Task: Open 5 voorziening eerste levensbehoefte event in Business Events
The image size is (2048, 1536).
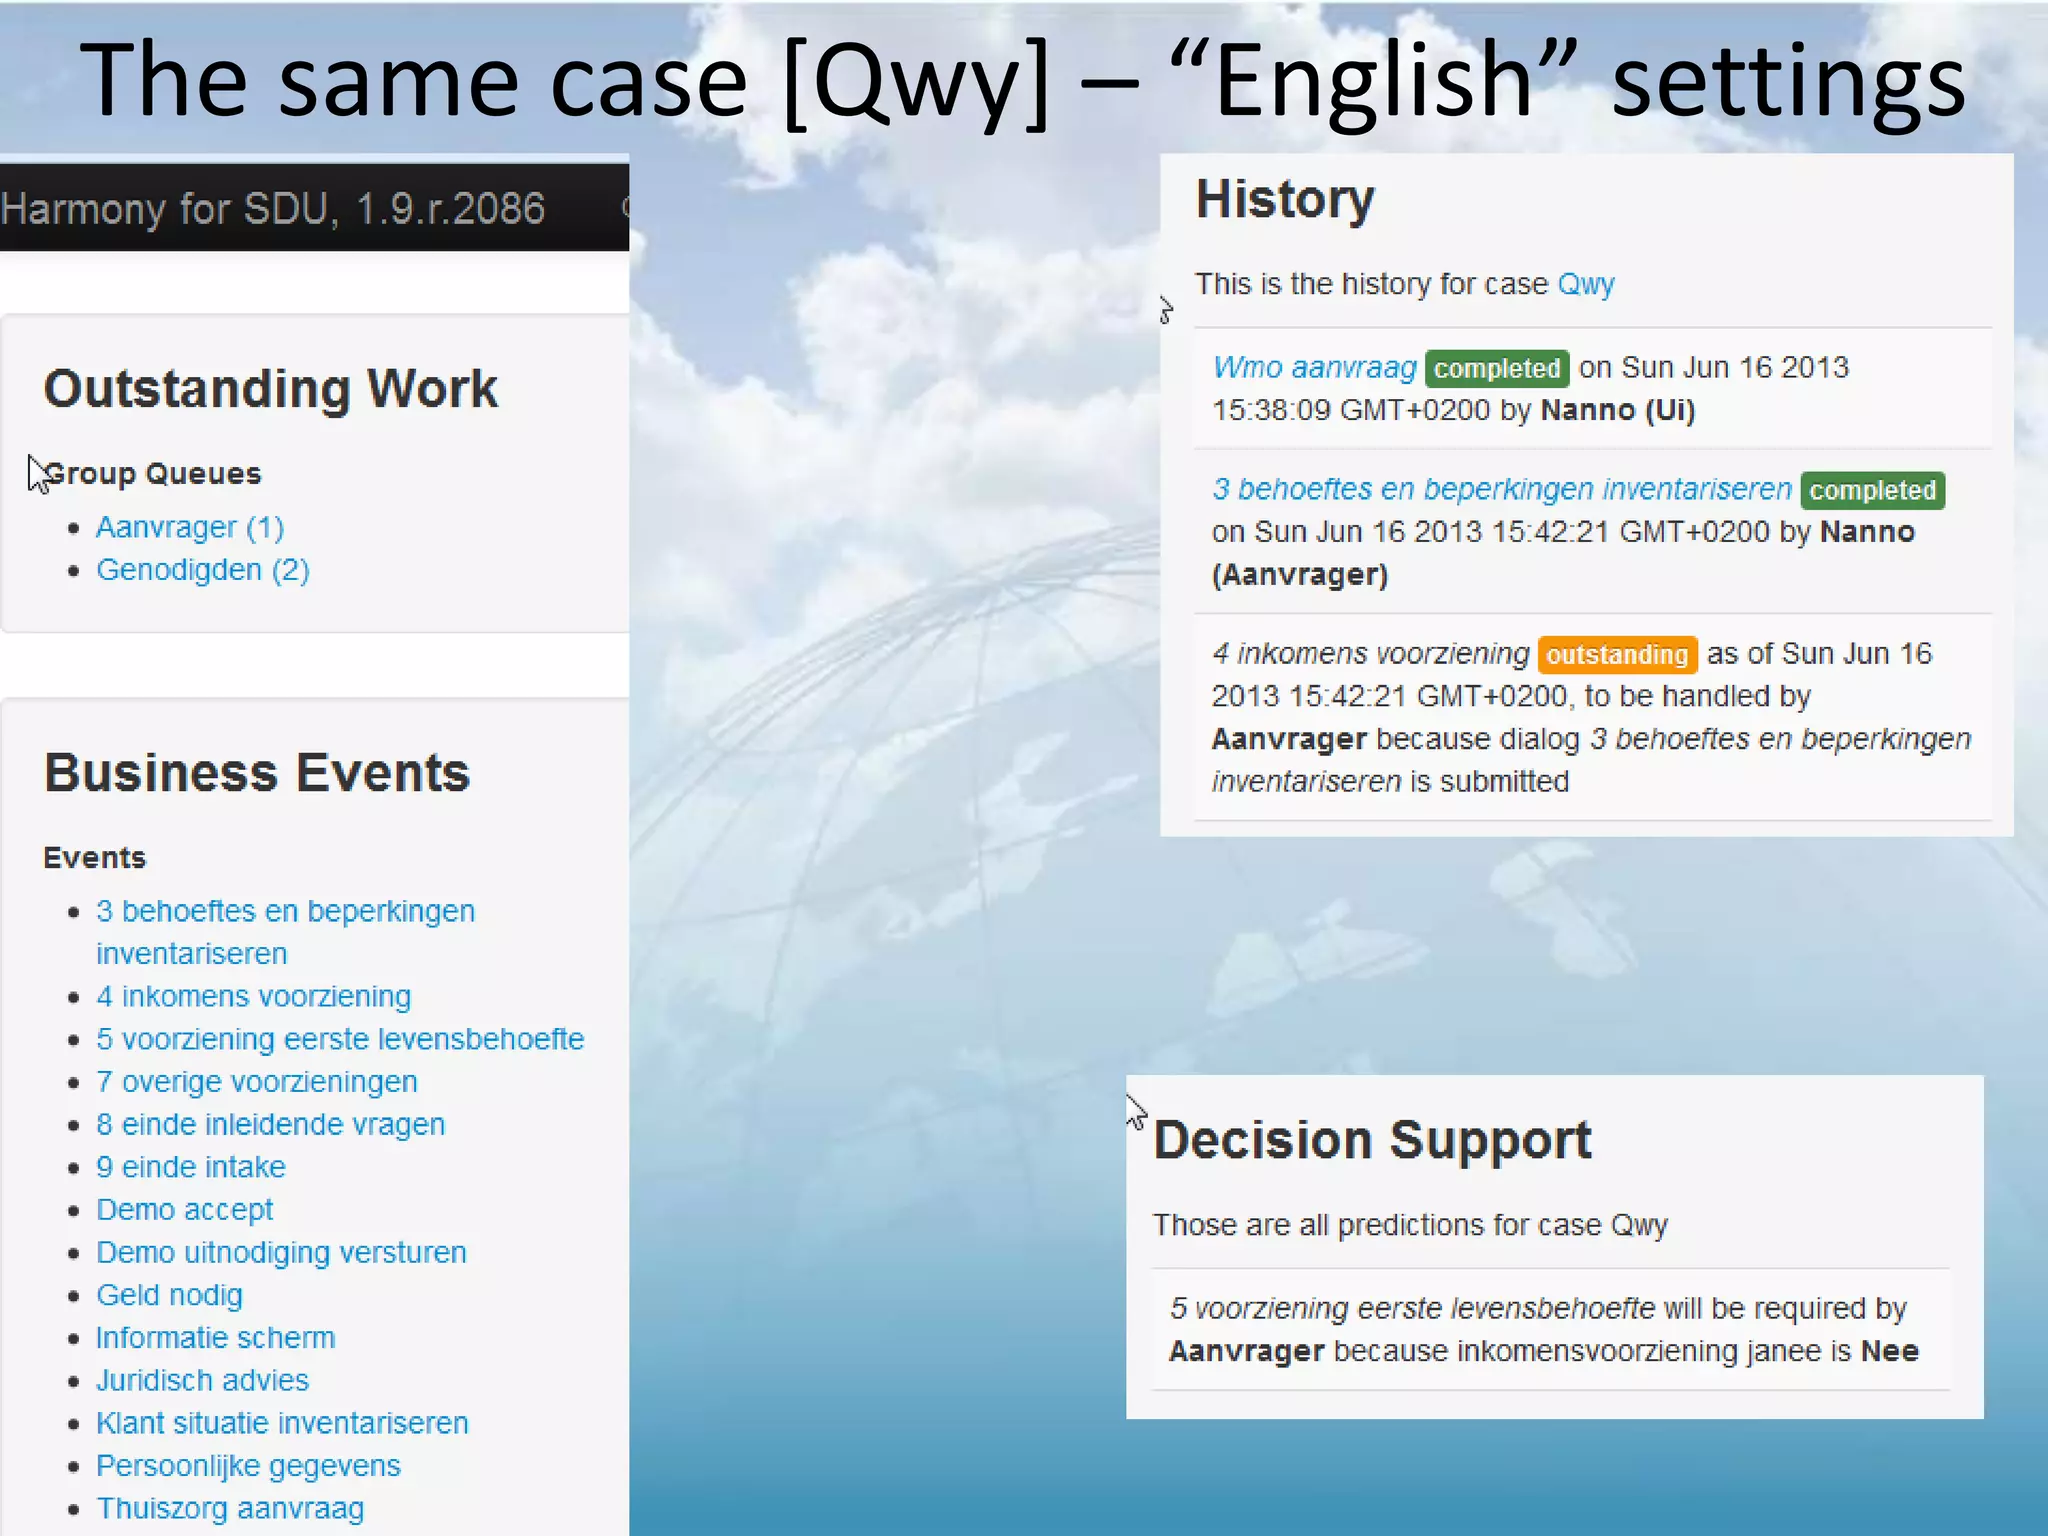Action: pyautogui.click(x=340, y=1039)
